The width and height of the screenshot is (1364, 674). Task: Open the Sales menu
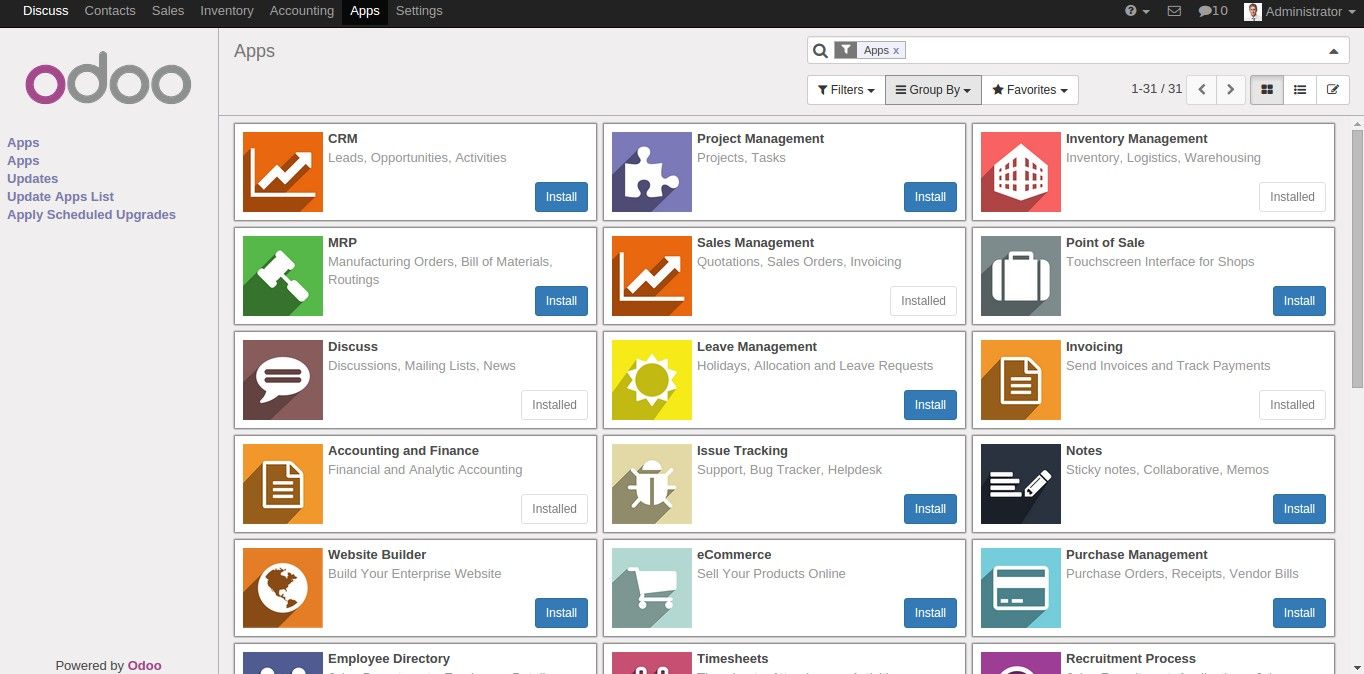click(x=168, y=11)
